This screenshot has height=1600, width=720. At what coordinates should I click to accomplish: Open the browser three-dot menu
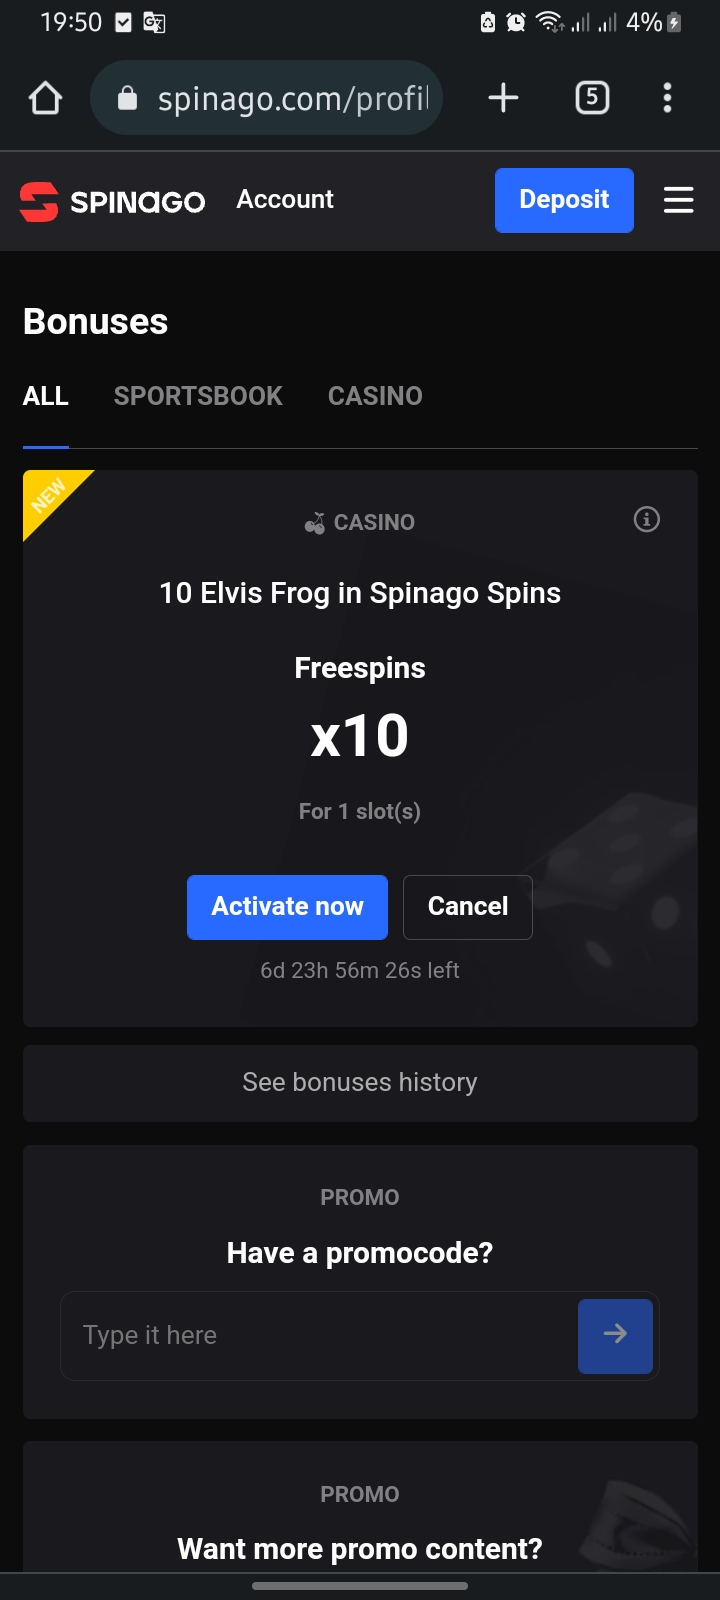[667, 98]
